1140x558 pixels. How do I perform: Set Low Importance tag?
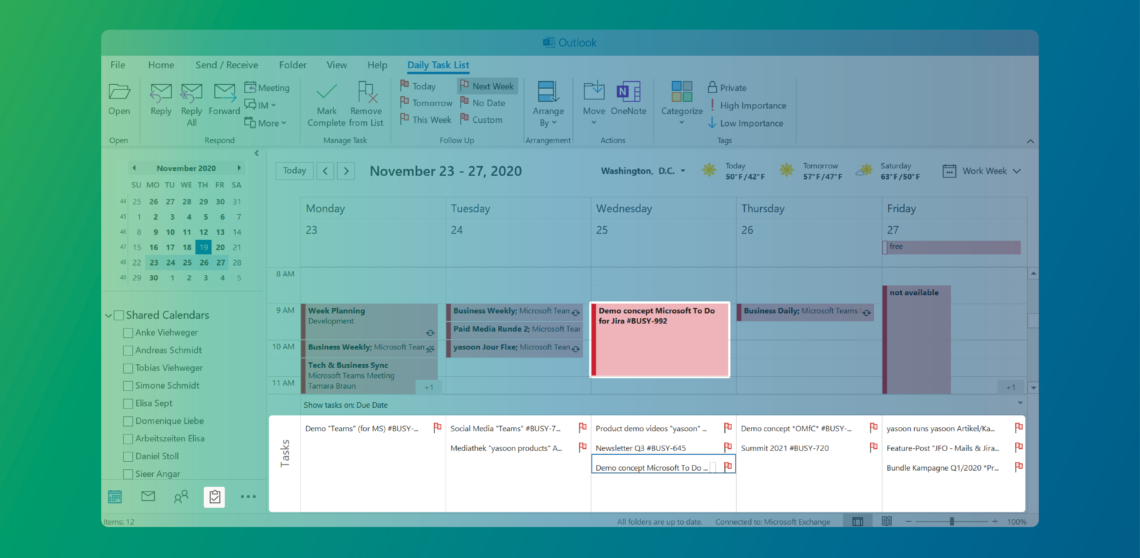[x=745, y=123]
